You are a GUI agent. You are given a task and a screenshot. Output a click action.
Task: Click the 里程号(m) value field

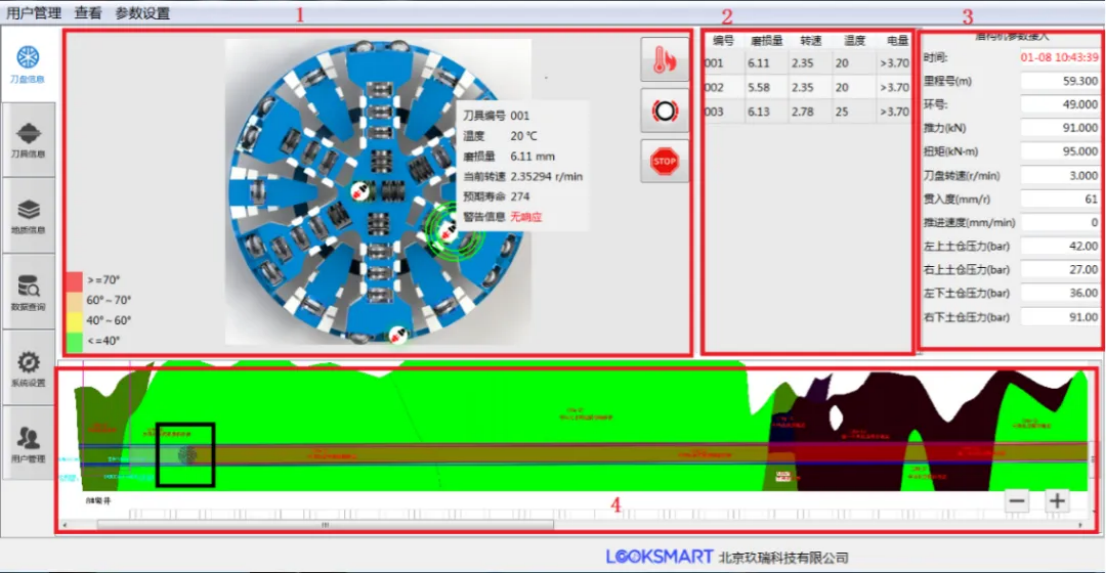tap(1060, 81)
